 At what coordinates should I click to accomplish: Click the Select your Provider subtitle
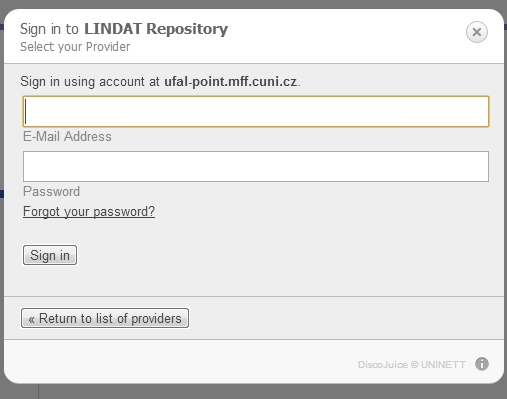coord(75,47)
